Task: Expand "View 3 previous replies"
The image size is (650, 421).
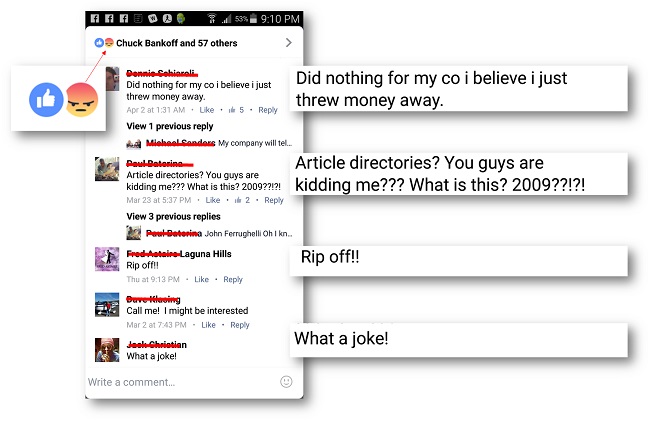Action: coord(174,217)
